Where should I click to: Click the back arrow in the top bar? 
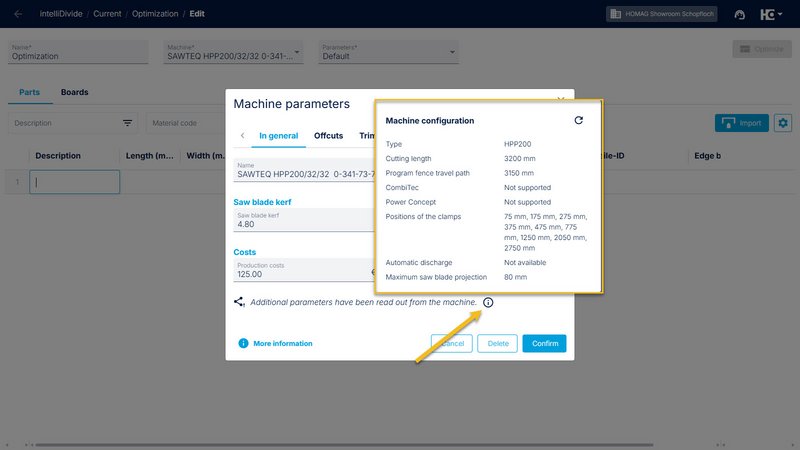[18, 14]
